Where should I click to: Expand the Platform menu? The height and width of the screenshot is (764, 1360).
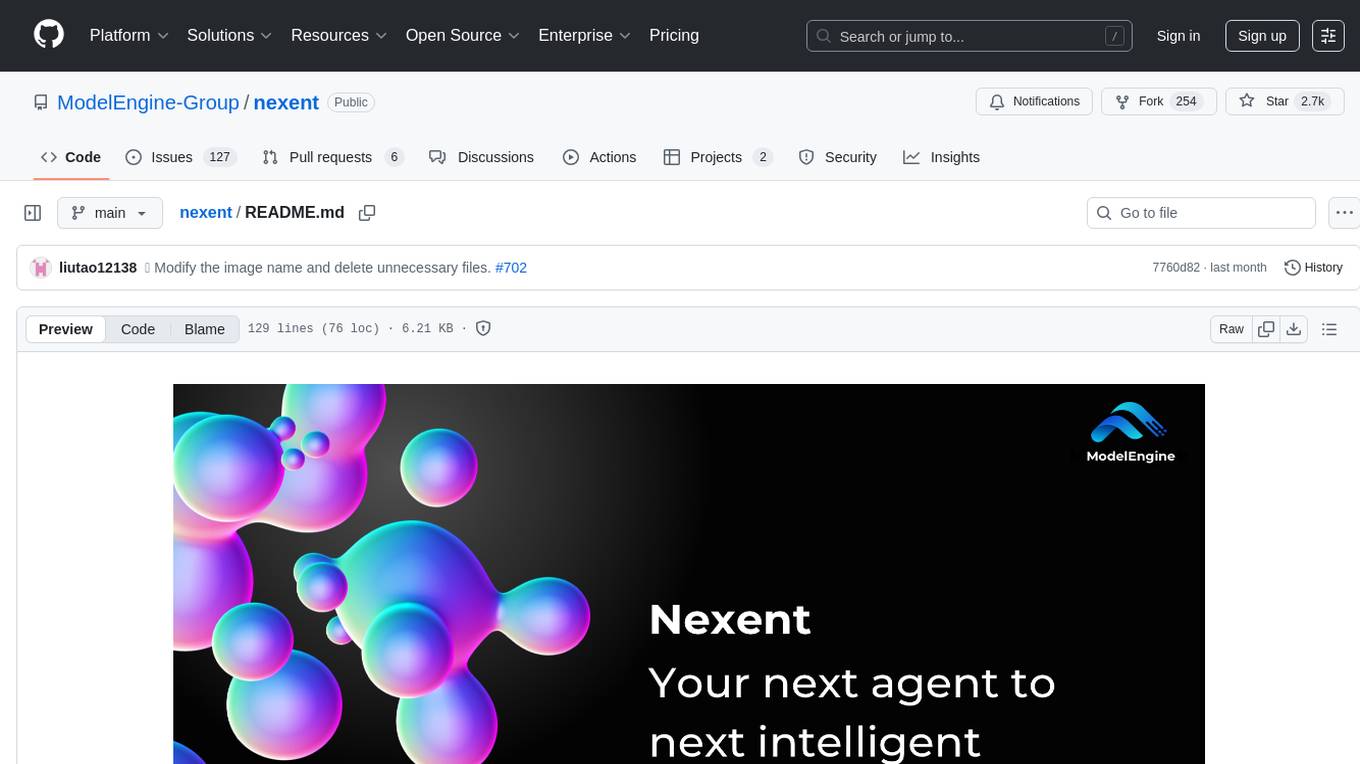click(x=129, y=35)
